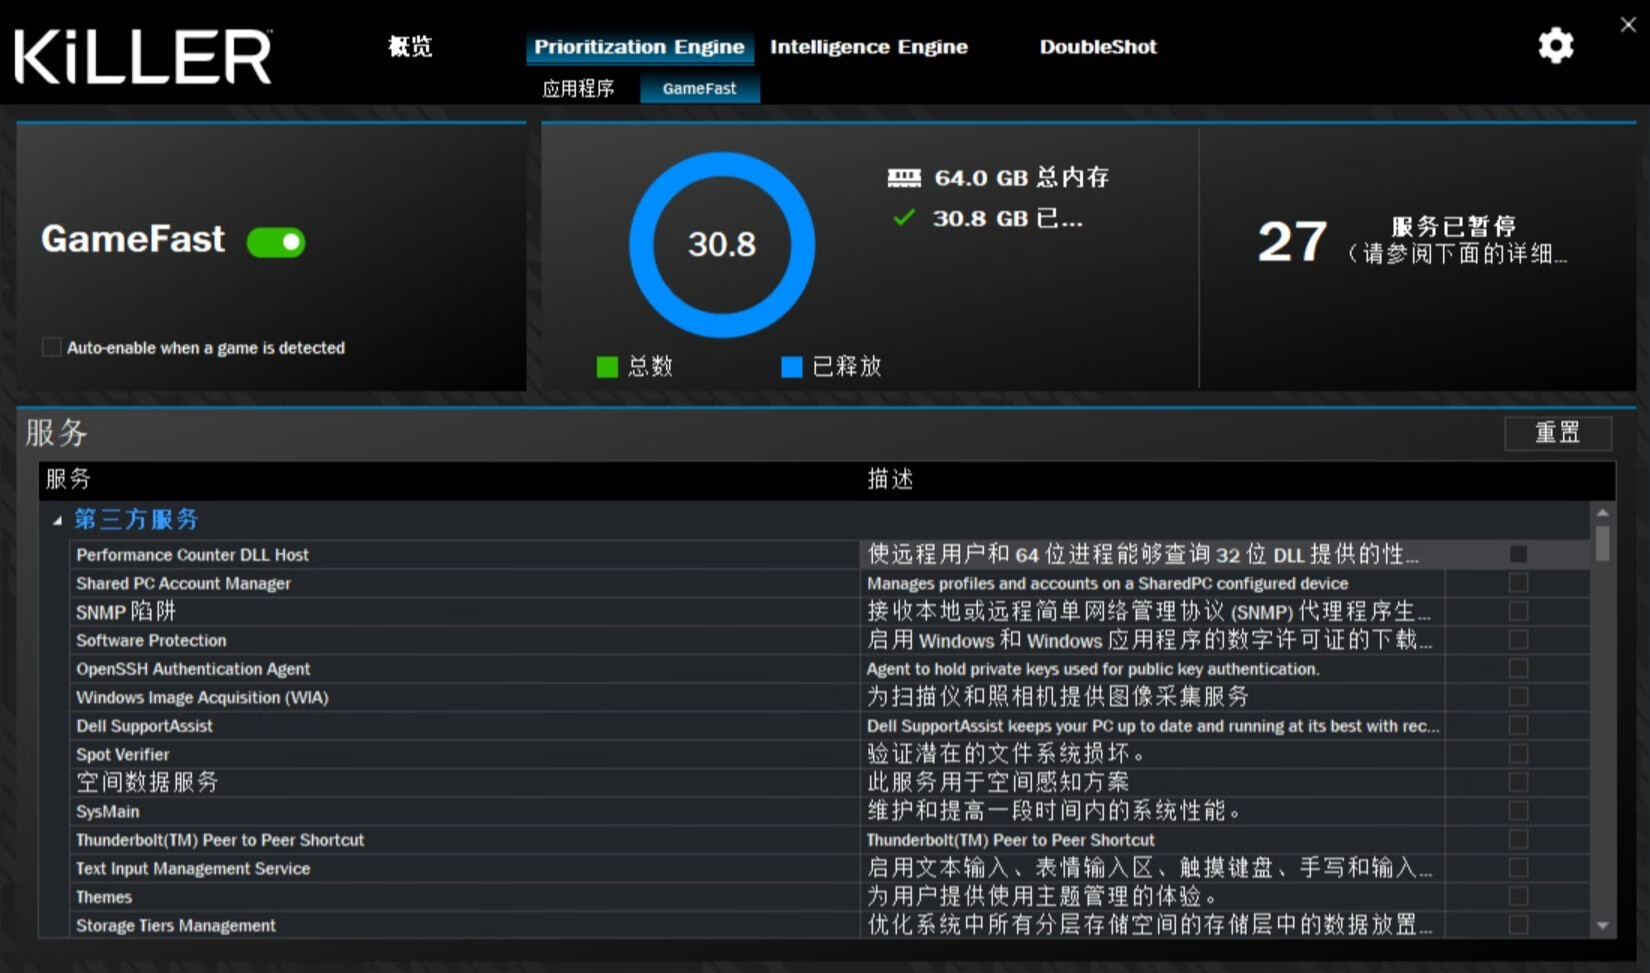Click the green checkmark next to 30.8 GB
1650x973 pixels.
(904, 218)
